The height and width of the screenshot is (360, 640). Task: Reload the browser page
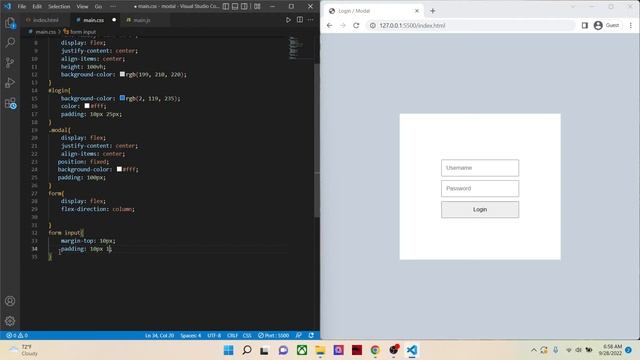[356, 25]
